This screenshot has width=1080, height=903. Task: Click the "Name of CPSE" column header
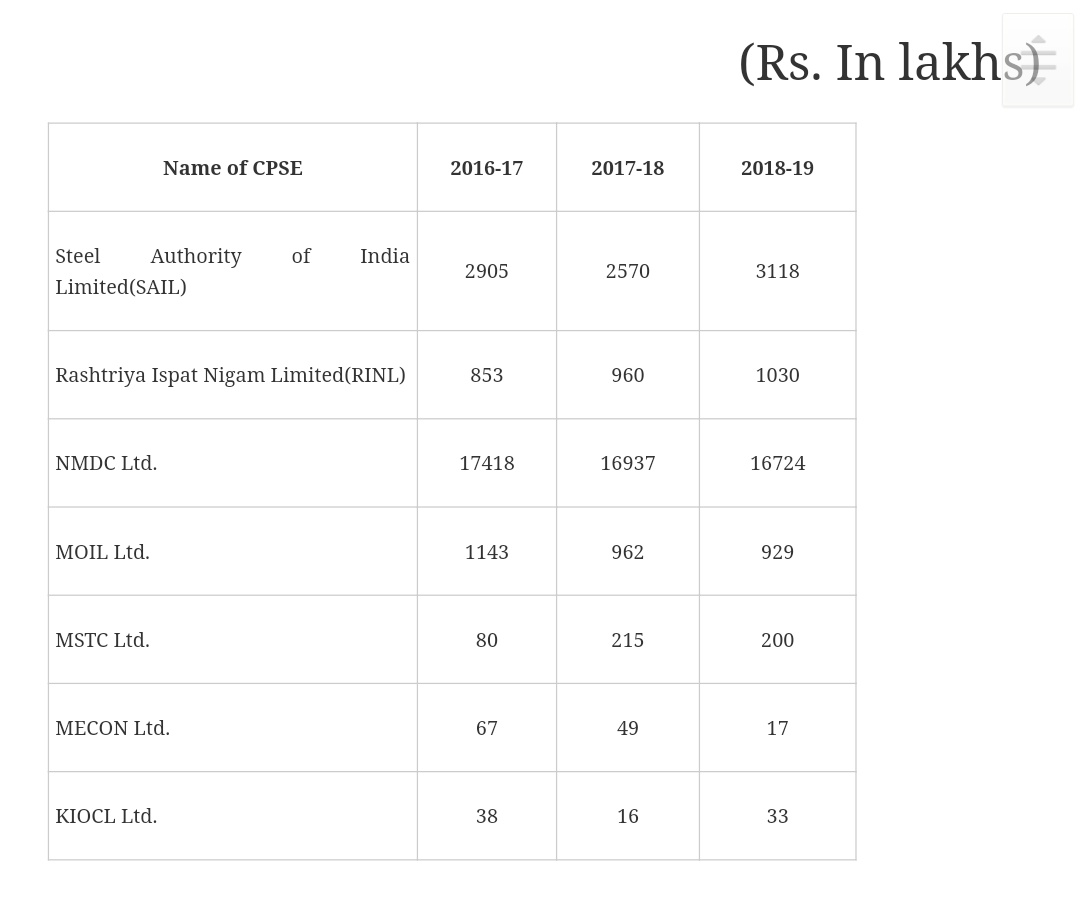[x=233, y=168]
